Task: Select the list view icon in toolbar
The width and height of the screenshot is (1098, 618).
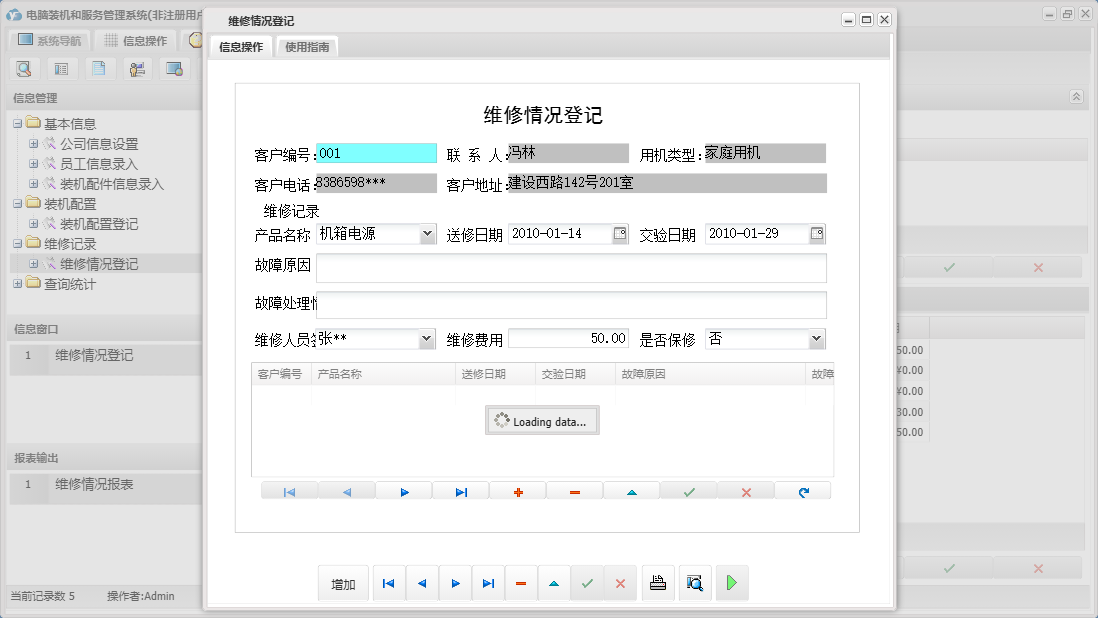Action: click(x=61, y=68)
